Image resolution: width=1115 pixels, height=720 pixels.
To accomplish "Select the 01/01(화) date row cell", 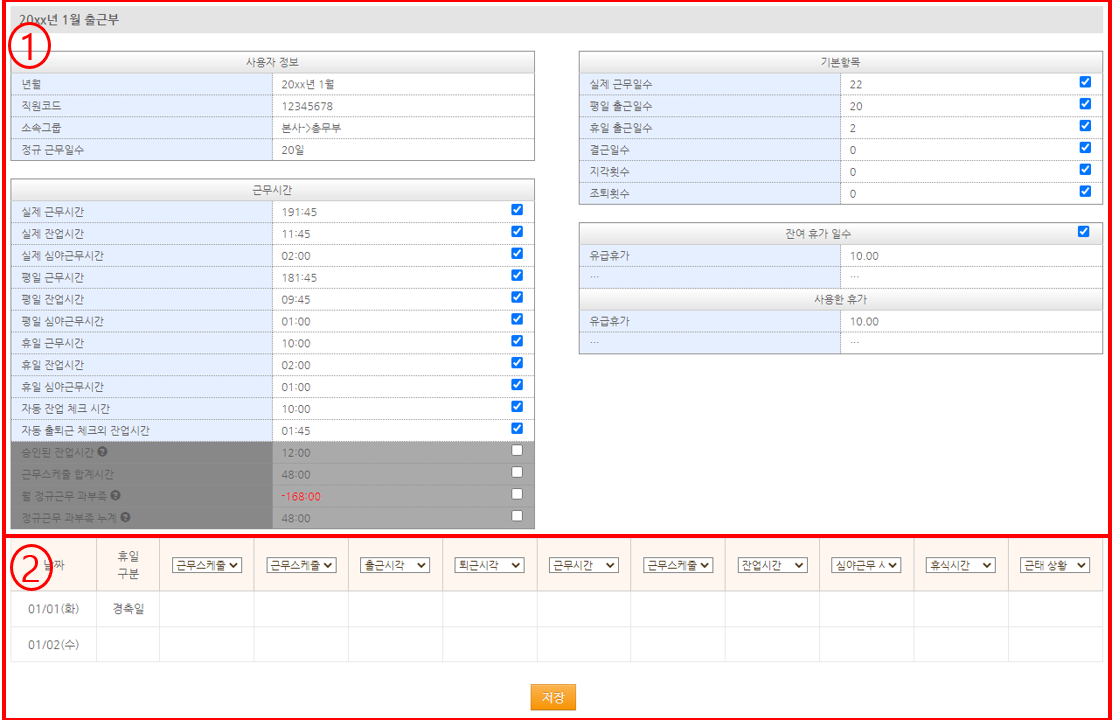I will (53, 608).
